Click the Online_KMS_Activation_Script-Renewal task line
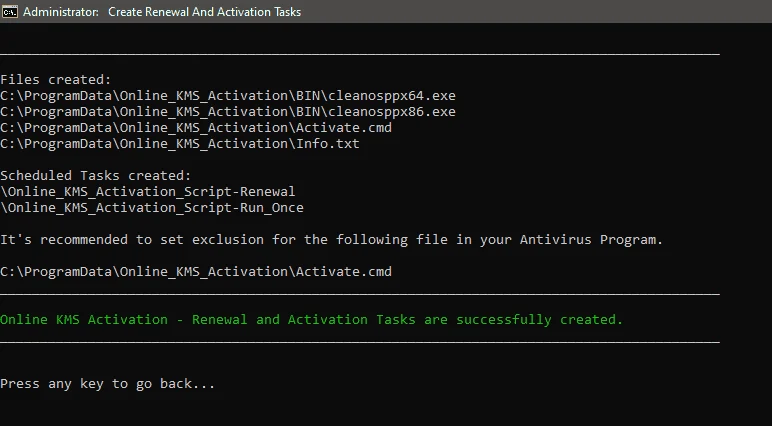 (148, 192)
